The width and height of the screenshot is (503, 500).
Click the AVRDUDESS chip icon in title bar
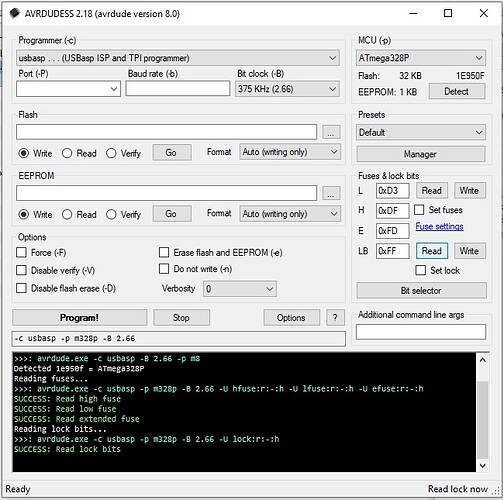(14, 13)
